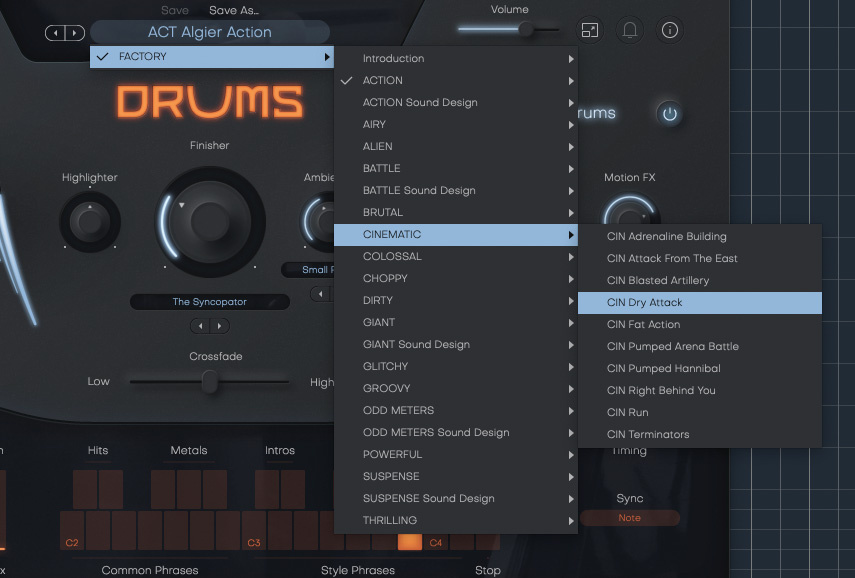Click the Highlighter knob

point(89,221)
